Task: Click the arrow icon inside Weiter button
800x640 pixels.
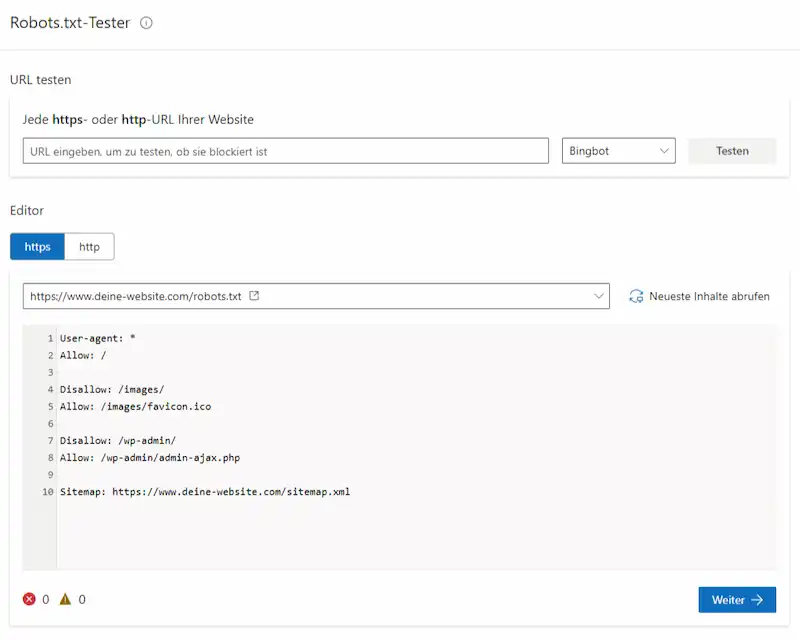Action: 755,599
